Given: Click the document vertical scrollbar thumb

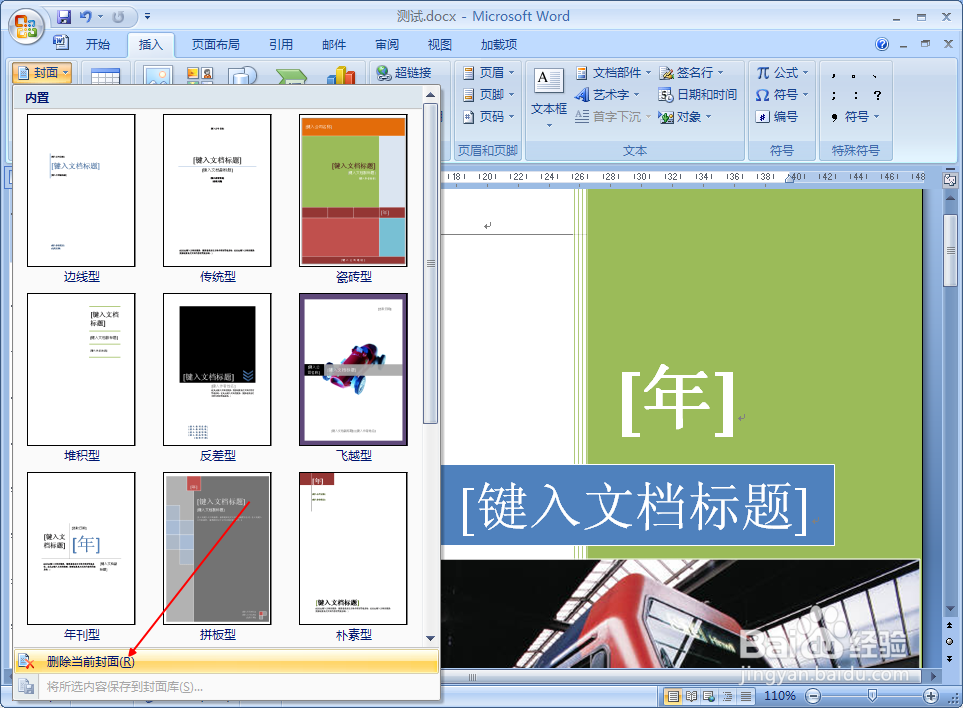Looking at the screenshot, I should [x=950, y=251].
